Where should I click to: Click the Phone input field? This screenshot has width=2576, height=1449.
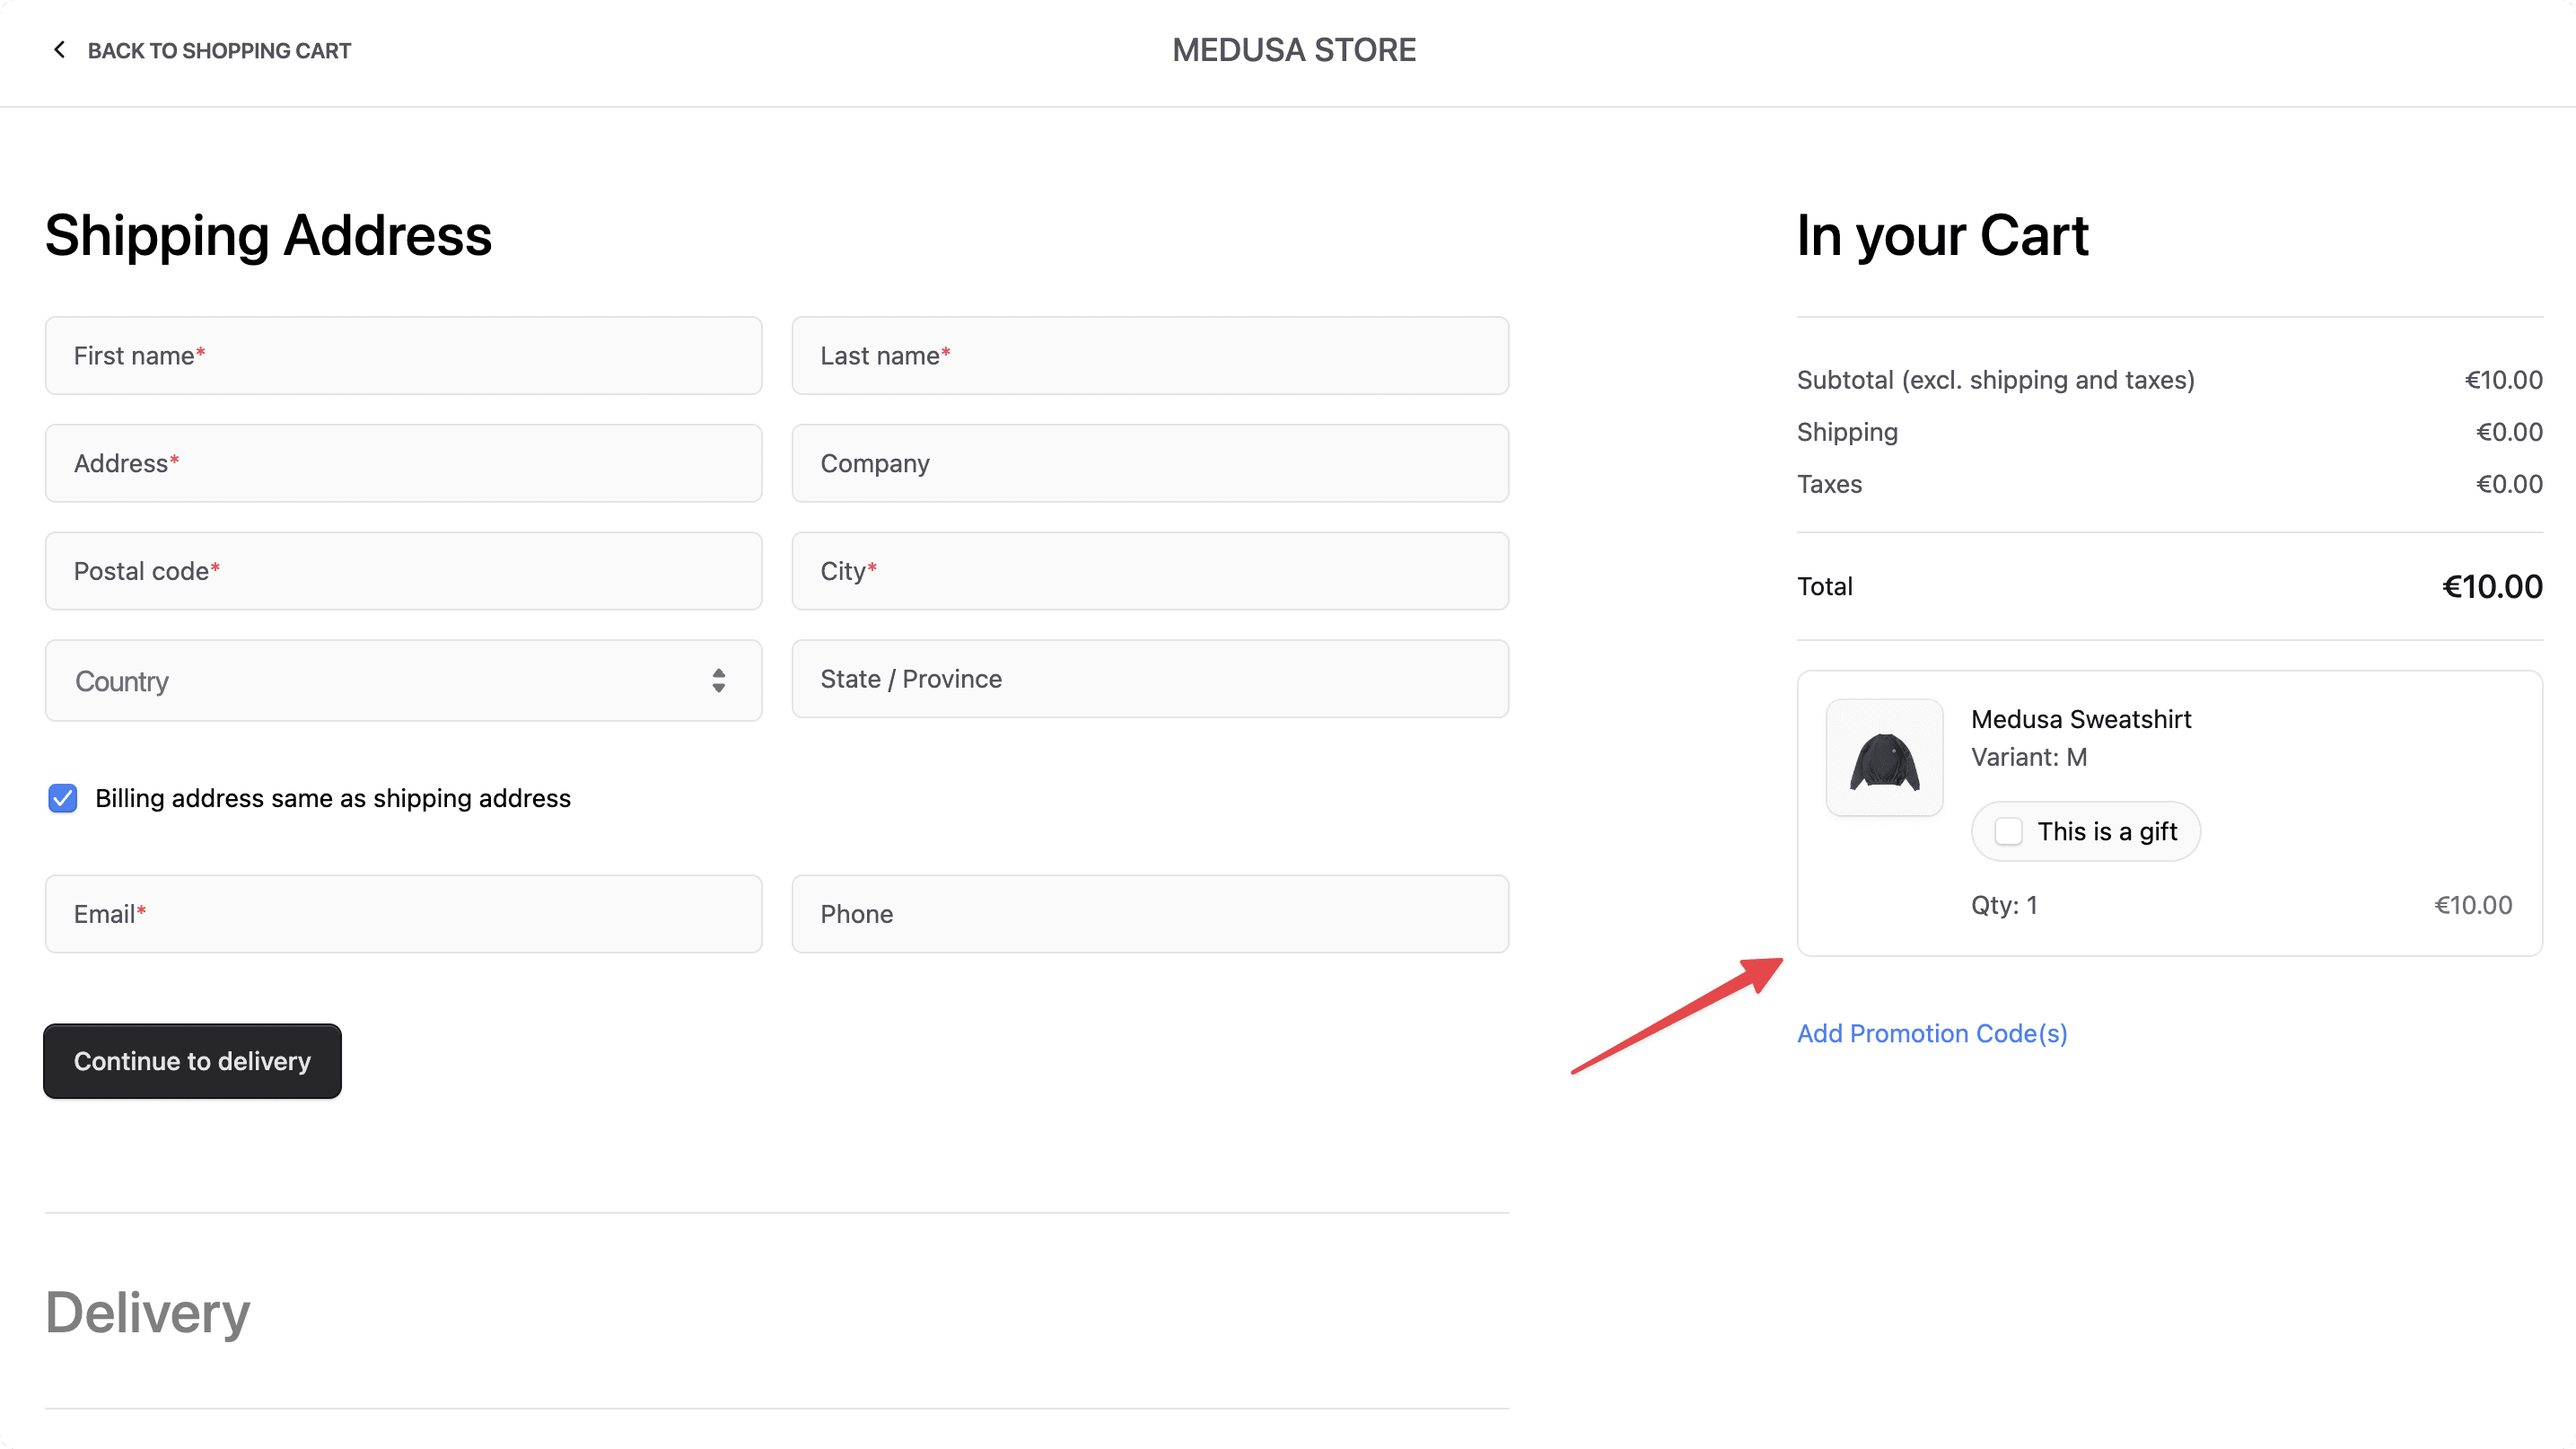click(1150, 913)
